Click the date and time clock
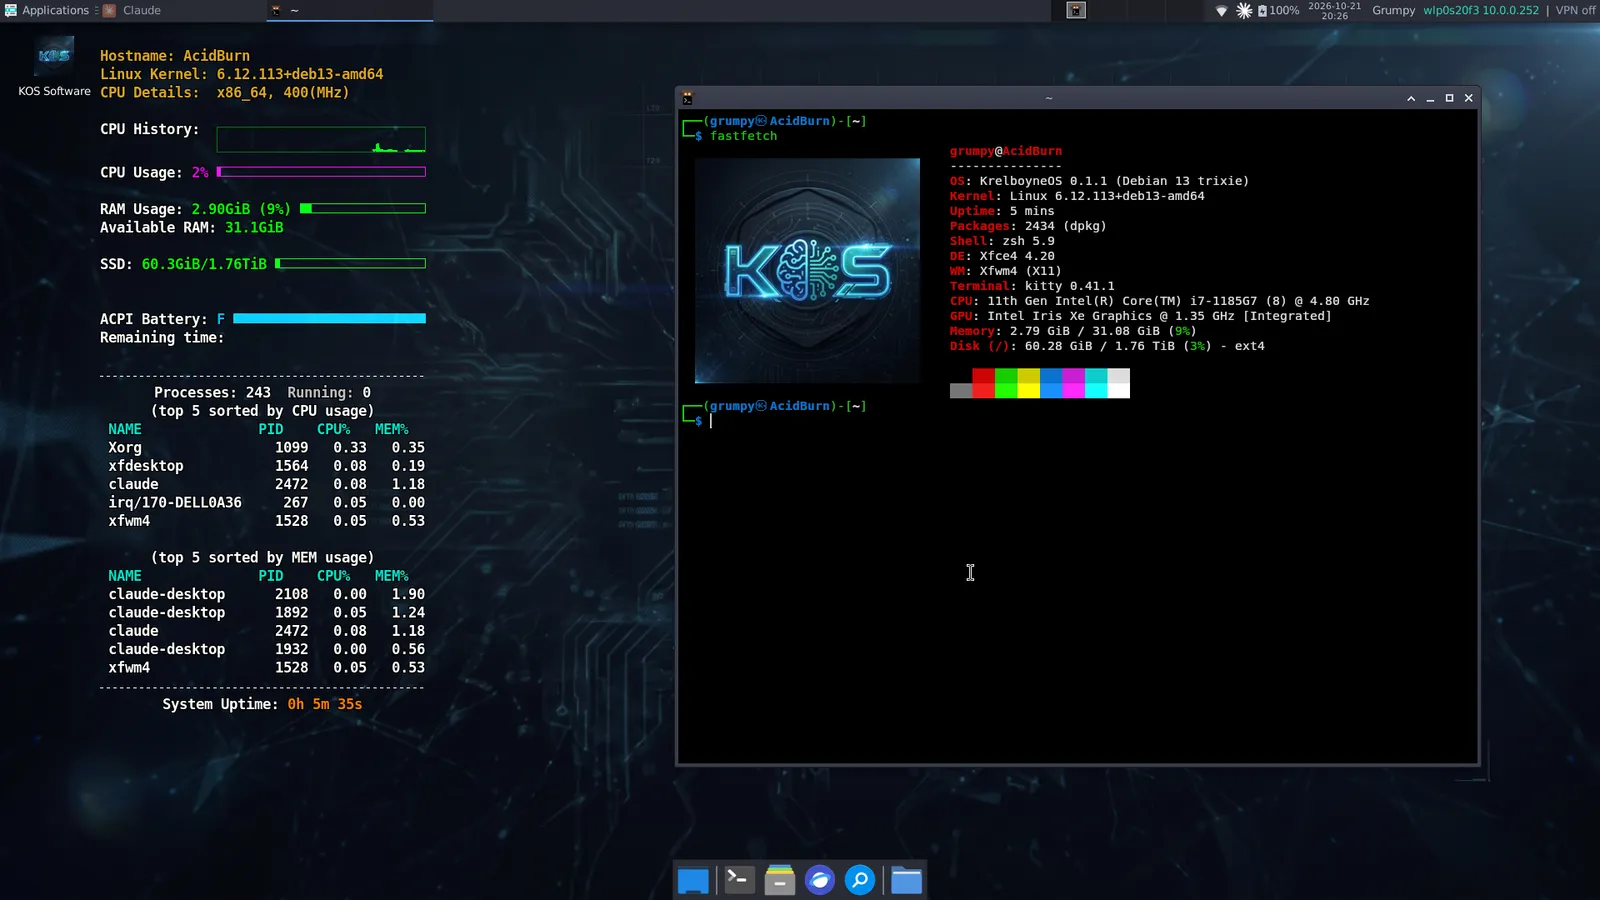This screenshot has height=900, width=1600. [1334, 10]
